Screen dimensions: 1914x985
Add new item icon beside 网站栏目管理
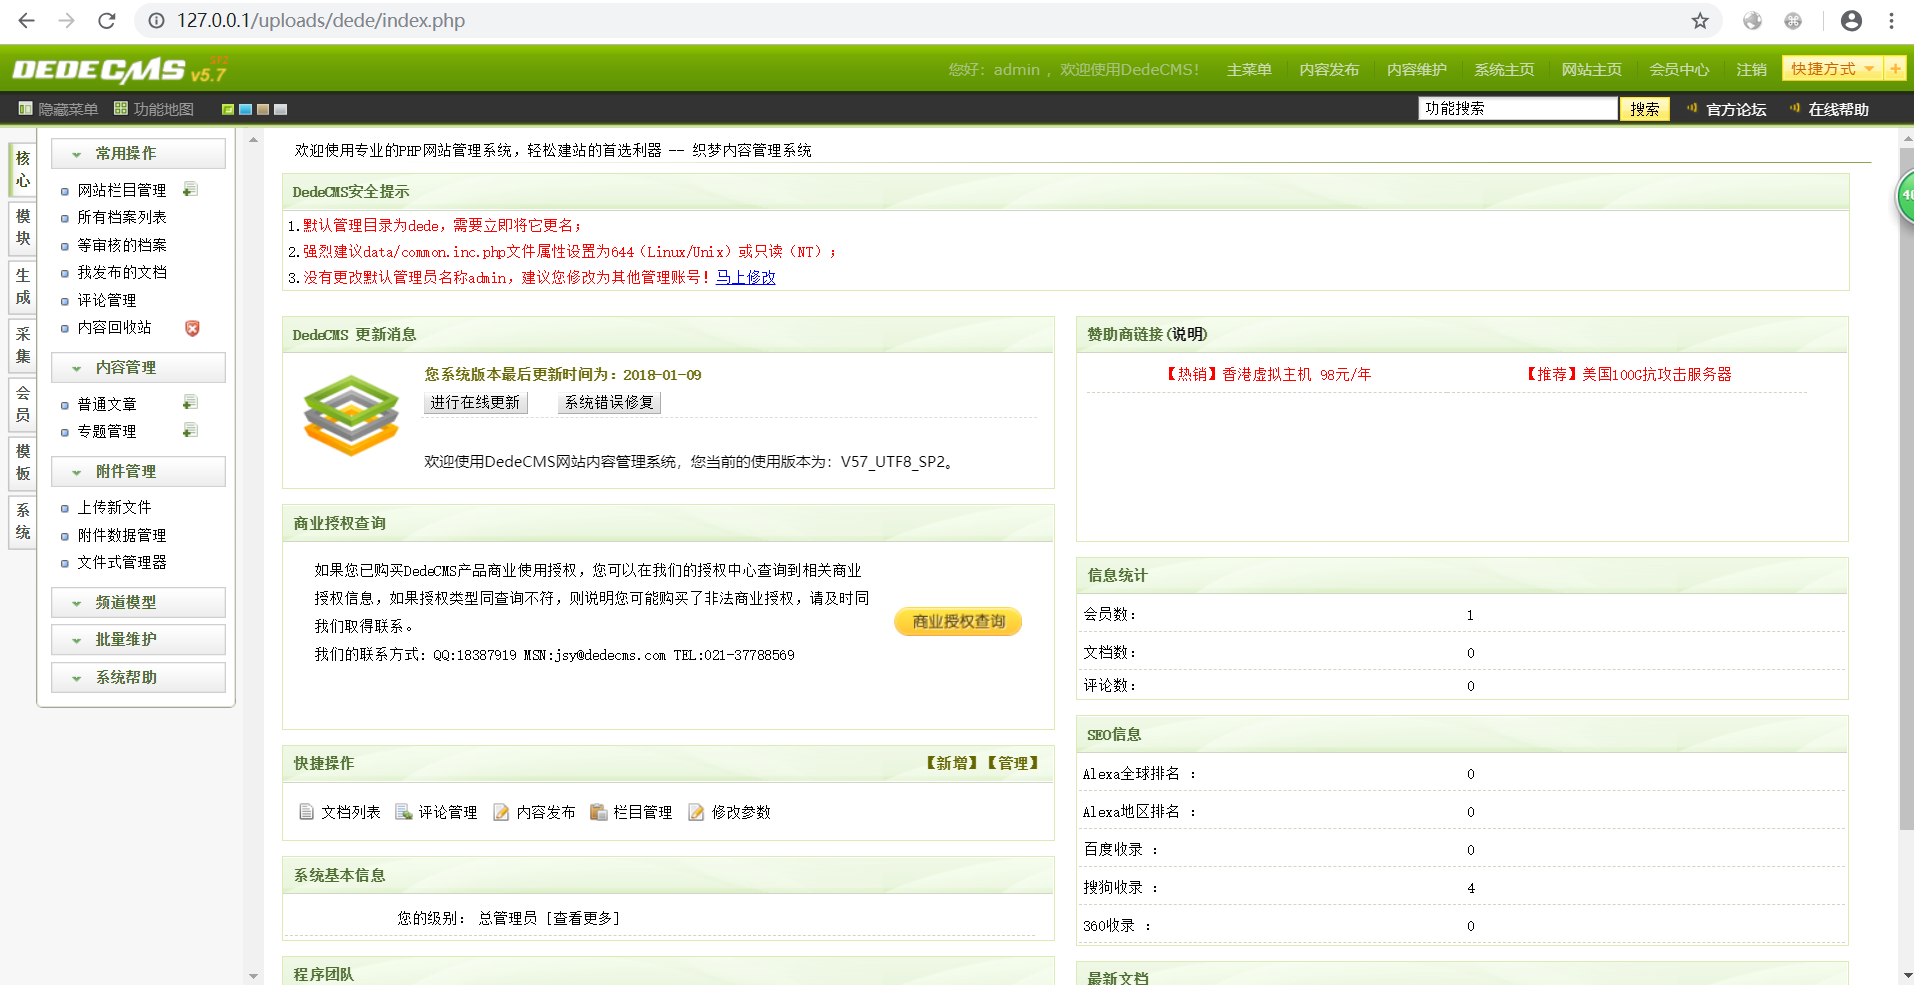coord(190,189)
